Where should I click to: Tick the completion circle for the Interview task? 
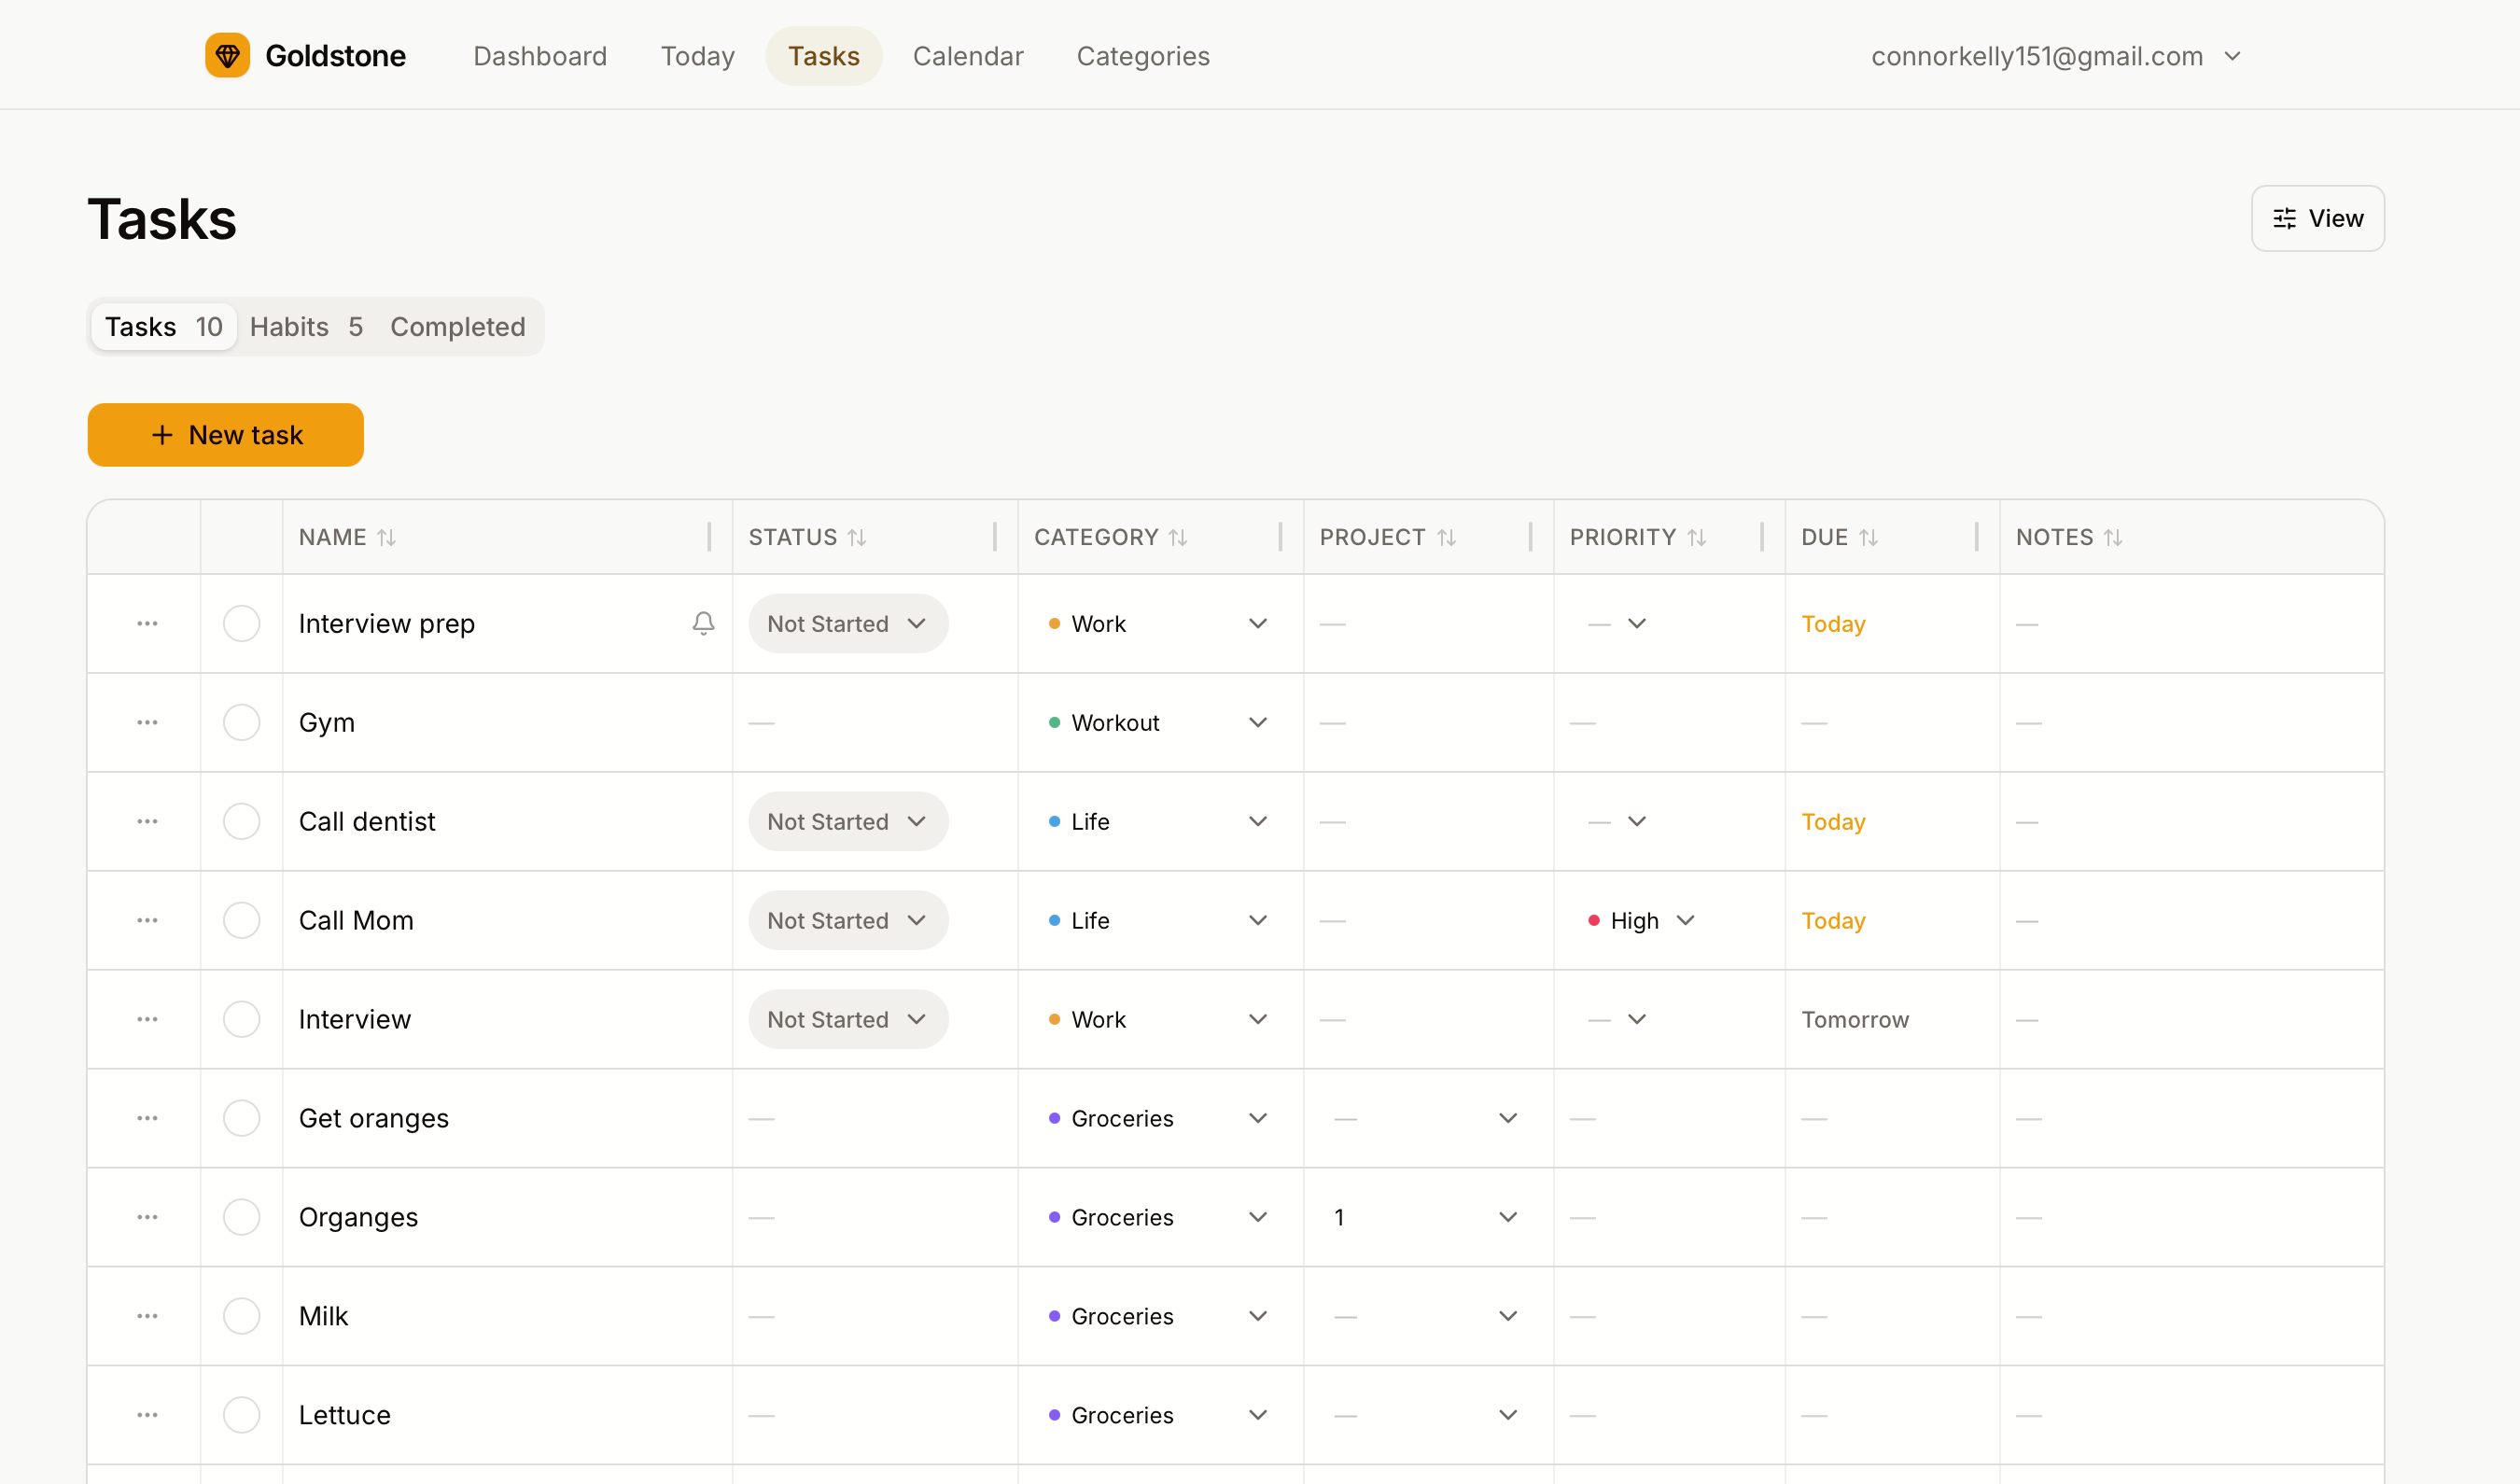[x=241, y=1019]
